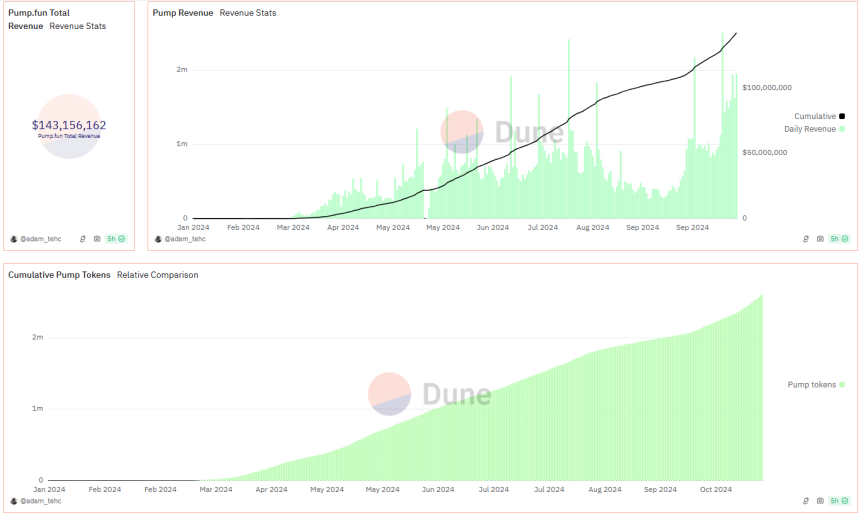Click link icon in Pump.fun Total Revenue panel
The height and width of the screenshot is (514, 860).
(x=83, y=239)
